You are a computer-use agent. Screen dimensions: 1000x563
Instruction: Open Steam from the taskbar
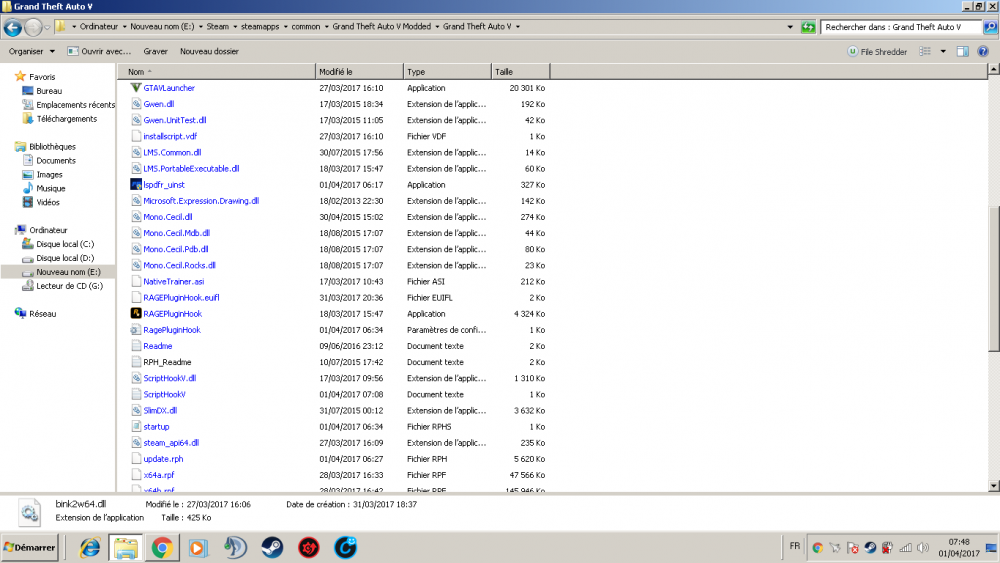[x=272, y=548]
